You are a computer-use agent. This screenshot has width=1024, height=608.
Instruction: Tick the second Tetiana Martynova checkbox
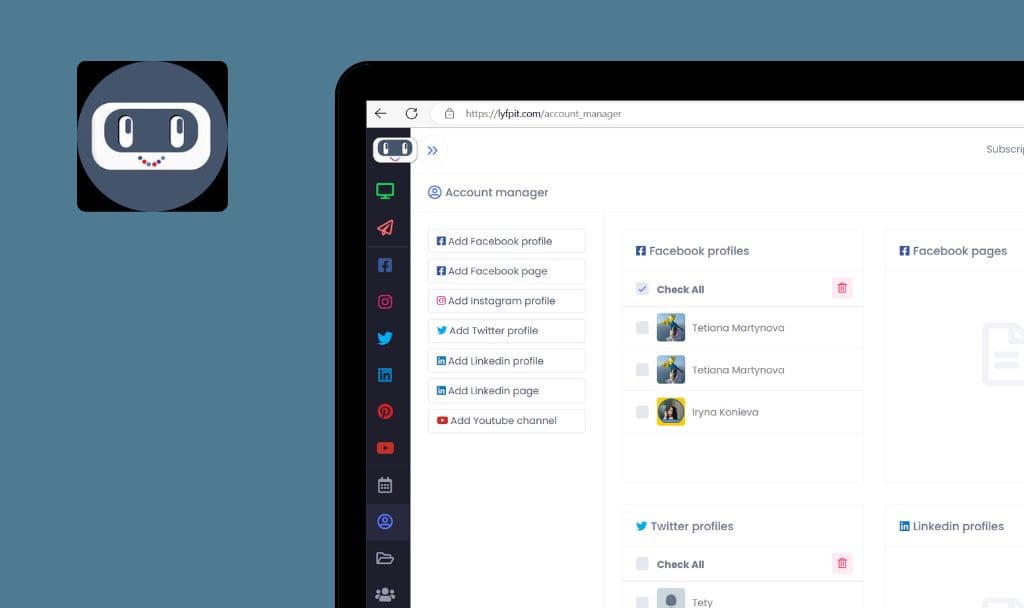[643, 370]
